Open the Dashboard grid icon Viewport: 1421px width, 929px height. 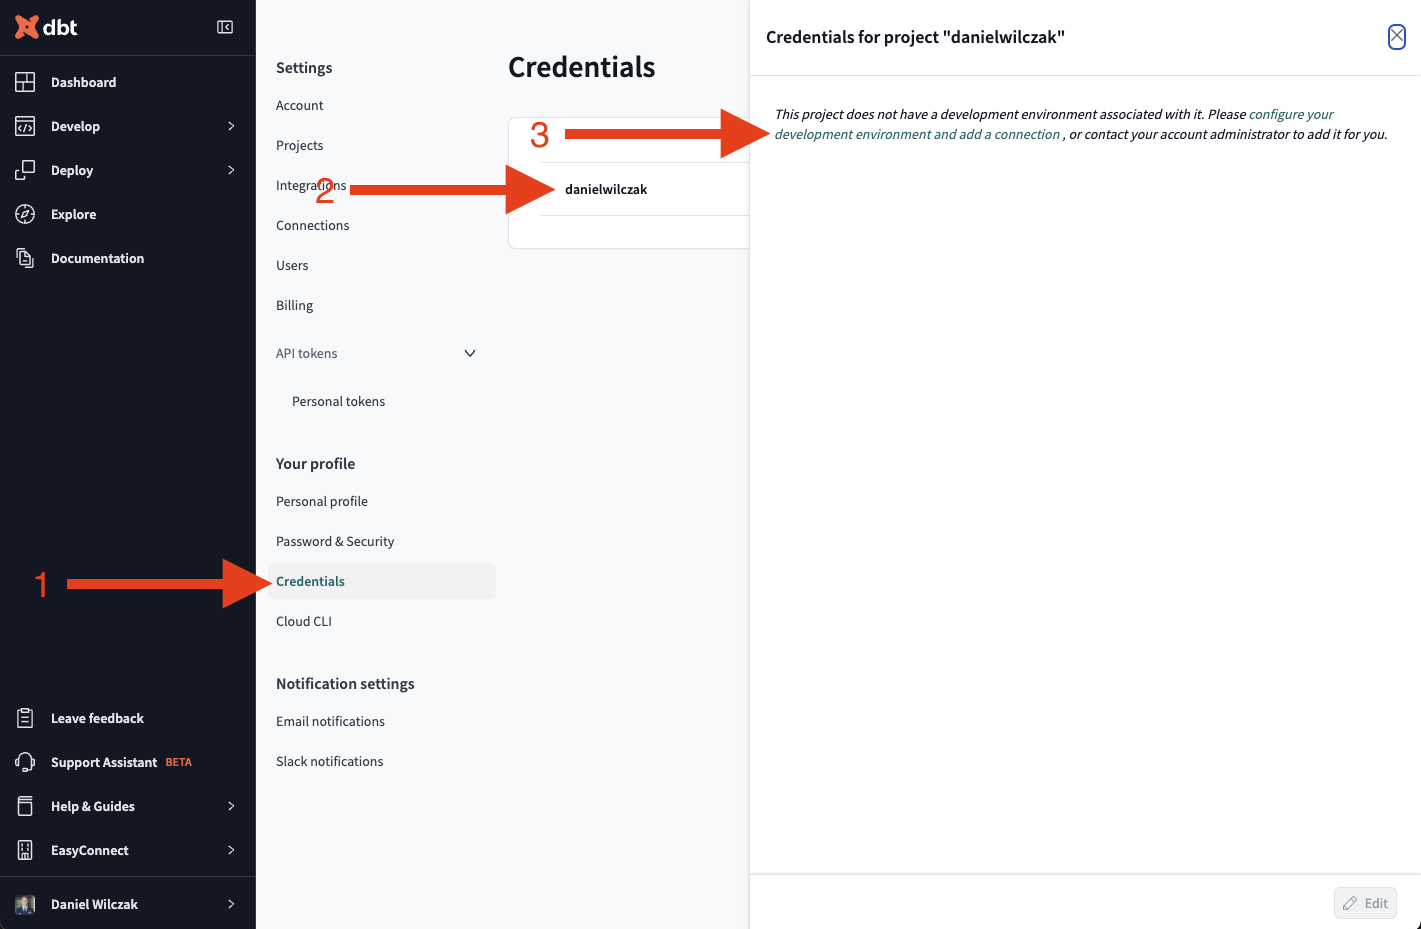pyautogui.click(x=25, y=82)
